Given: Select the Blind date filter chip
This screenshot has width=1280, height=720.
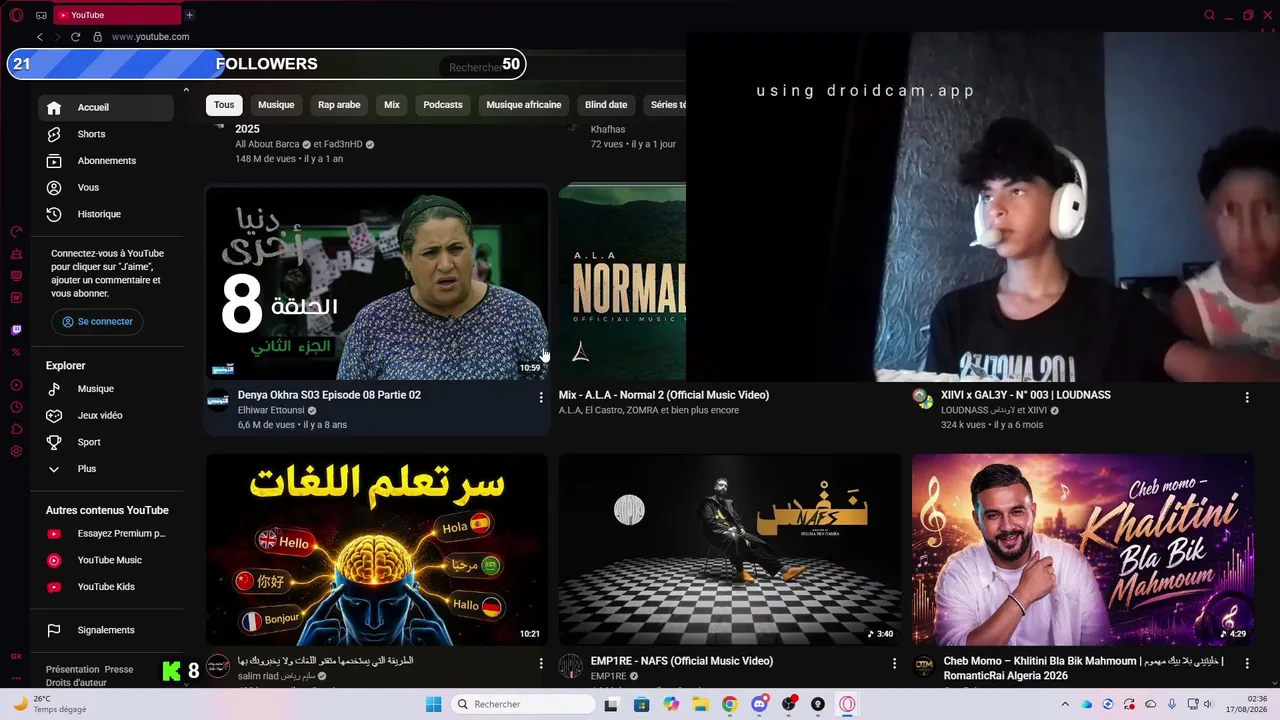Looking at the screenshot, I should (606, 105).
